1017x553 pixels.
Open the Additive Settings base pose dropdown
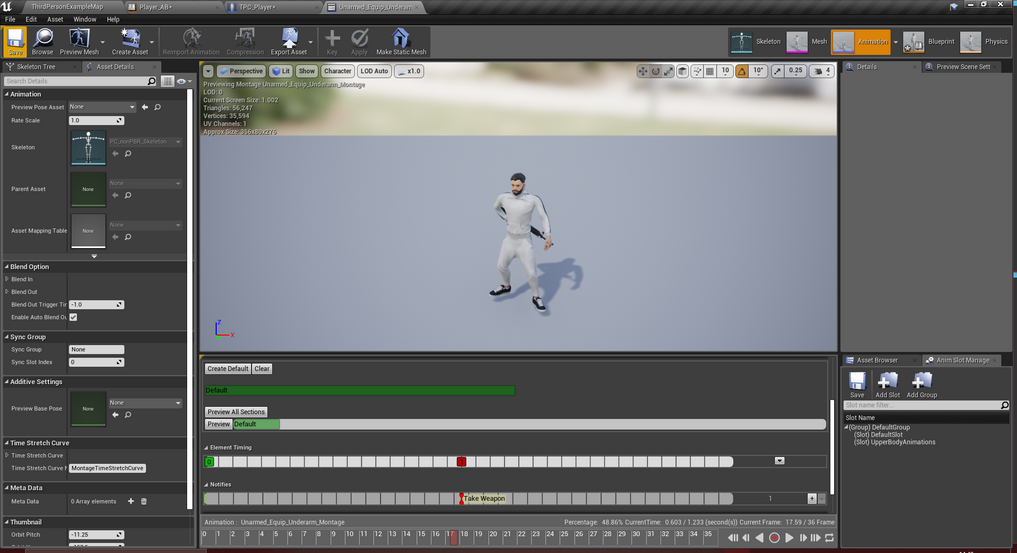145,403
